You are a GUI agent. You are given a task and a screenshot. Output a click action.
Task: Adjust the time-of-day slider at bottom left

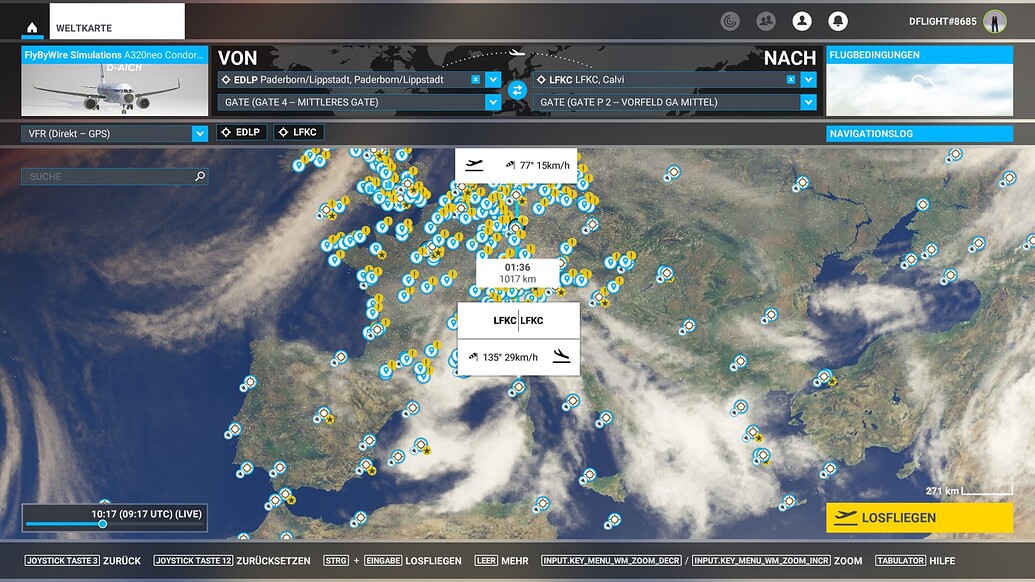point(103,523)
